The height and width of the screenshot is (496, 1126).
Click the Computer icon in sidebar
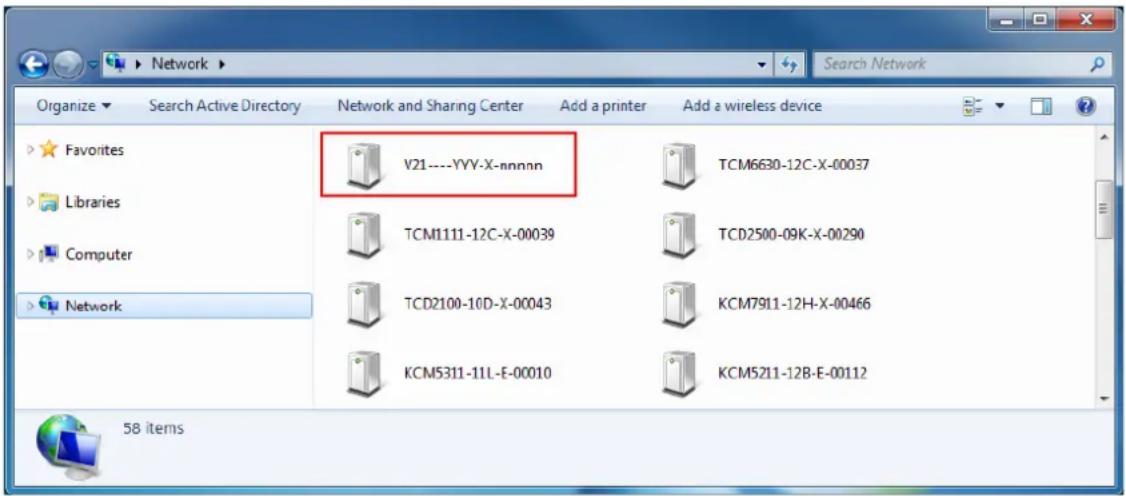[49, 254]
